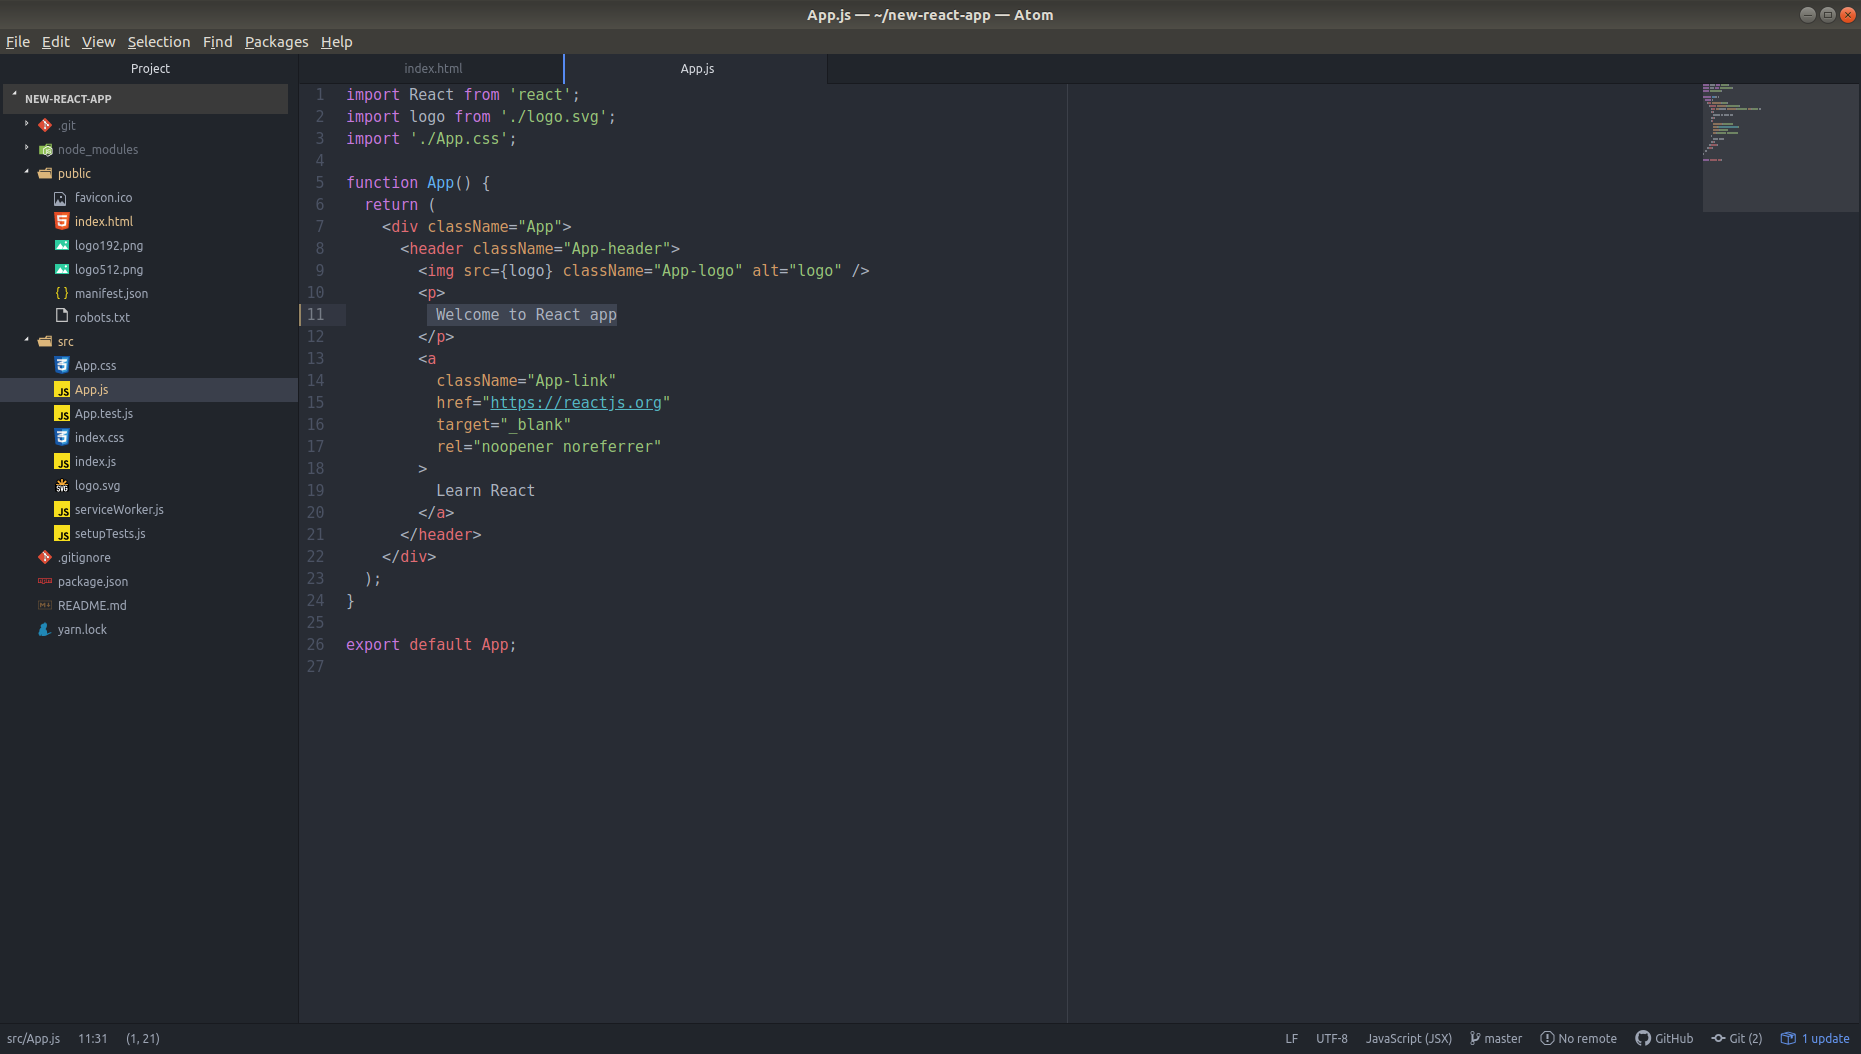Click the JS icon for index.js
Viewport: 1861px width, 1054px height.
(x=61, y=461)
